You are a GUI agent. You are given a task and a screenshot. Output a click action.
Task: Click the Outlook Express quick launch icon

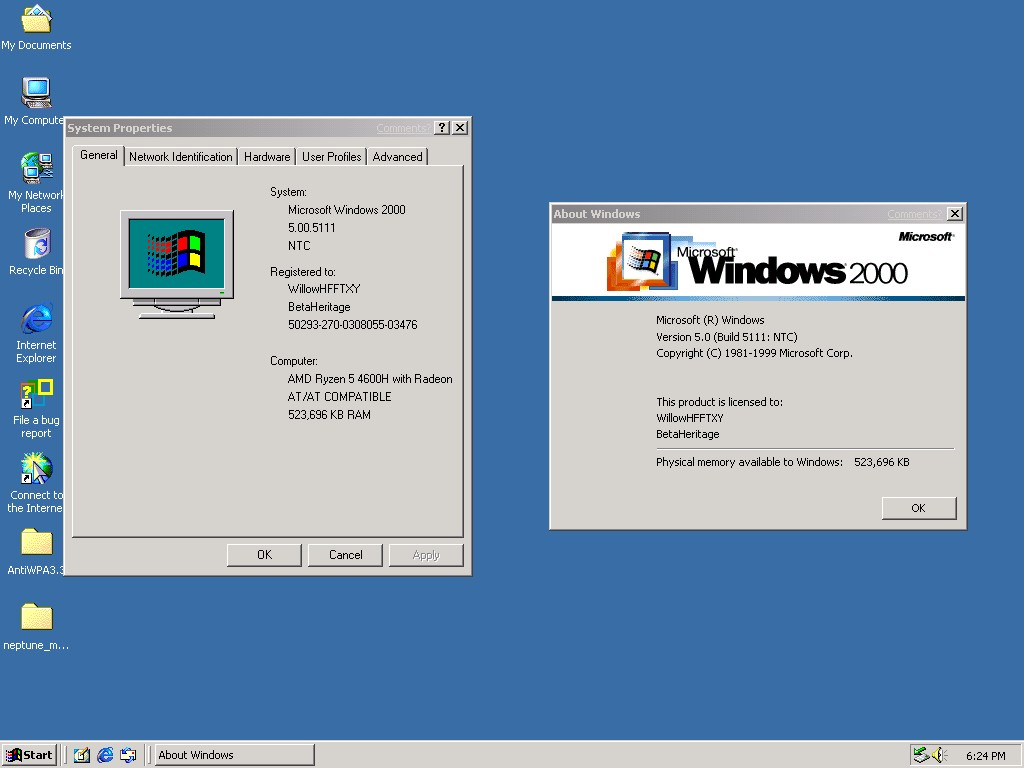(x=129, y=755)
